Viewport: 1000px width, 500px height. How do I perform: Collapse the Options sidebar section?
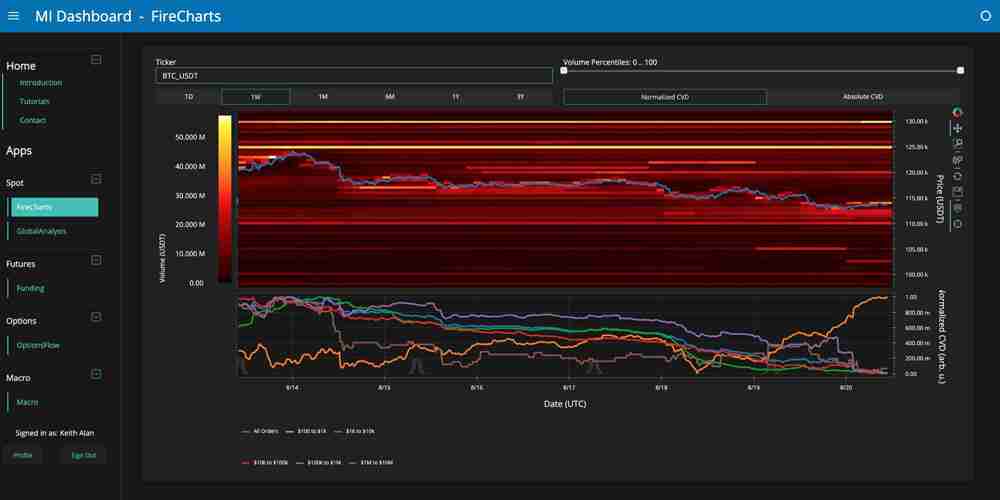[96, 317]
